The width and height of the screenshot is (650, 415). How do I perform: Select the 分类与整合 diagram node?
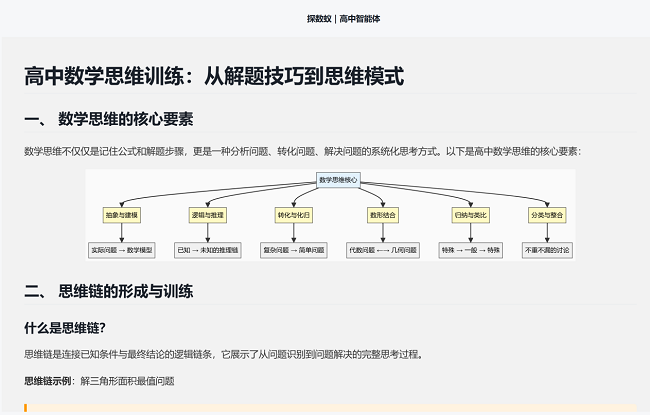pos(547,215)
